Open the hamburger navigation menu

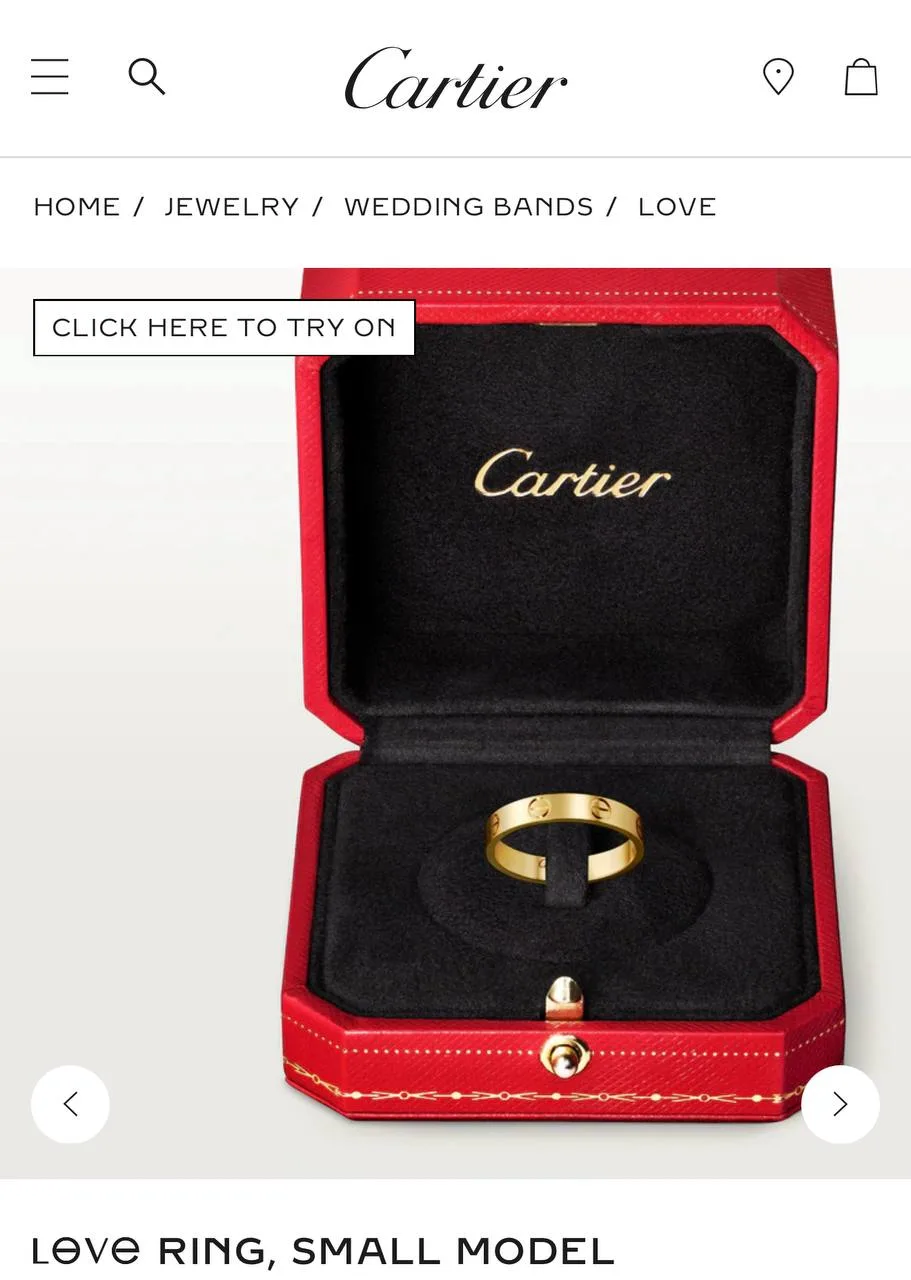coord(50,77)
